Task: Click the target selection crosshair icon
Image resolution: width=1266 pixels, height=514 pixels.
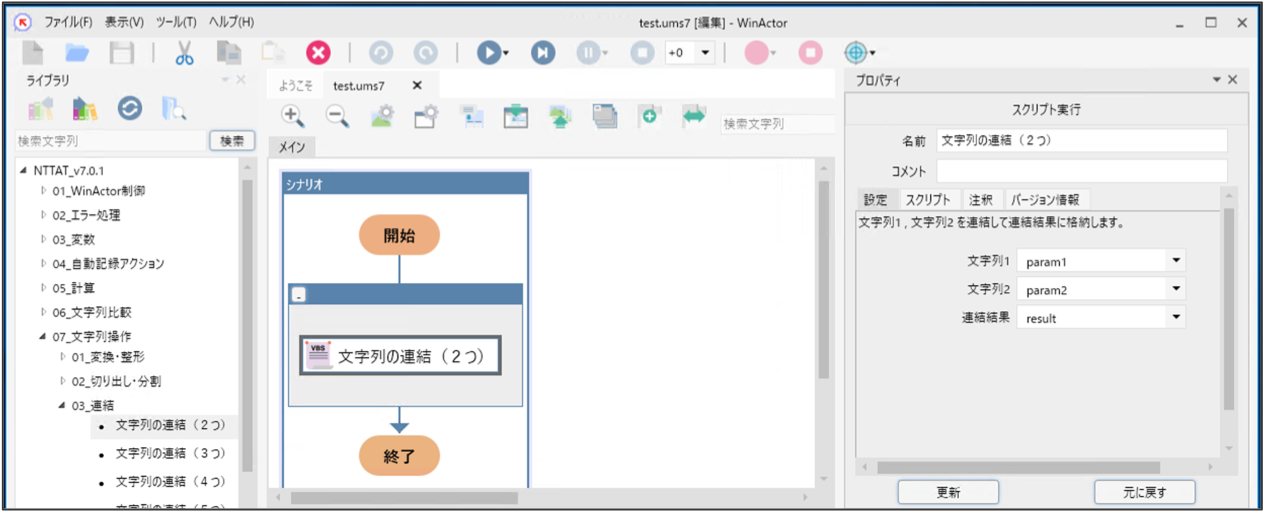Action: coord(855,52)
